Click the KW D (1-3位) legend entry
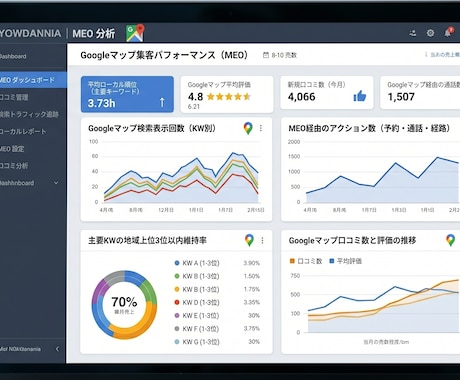Viewport: 460px width, 380px height. click(197, 302)
